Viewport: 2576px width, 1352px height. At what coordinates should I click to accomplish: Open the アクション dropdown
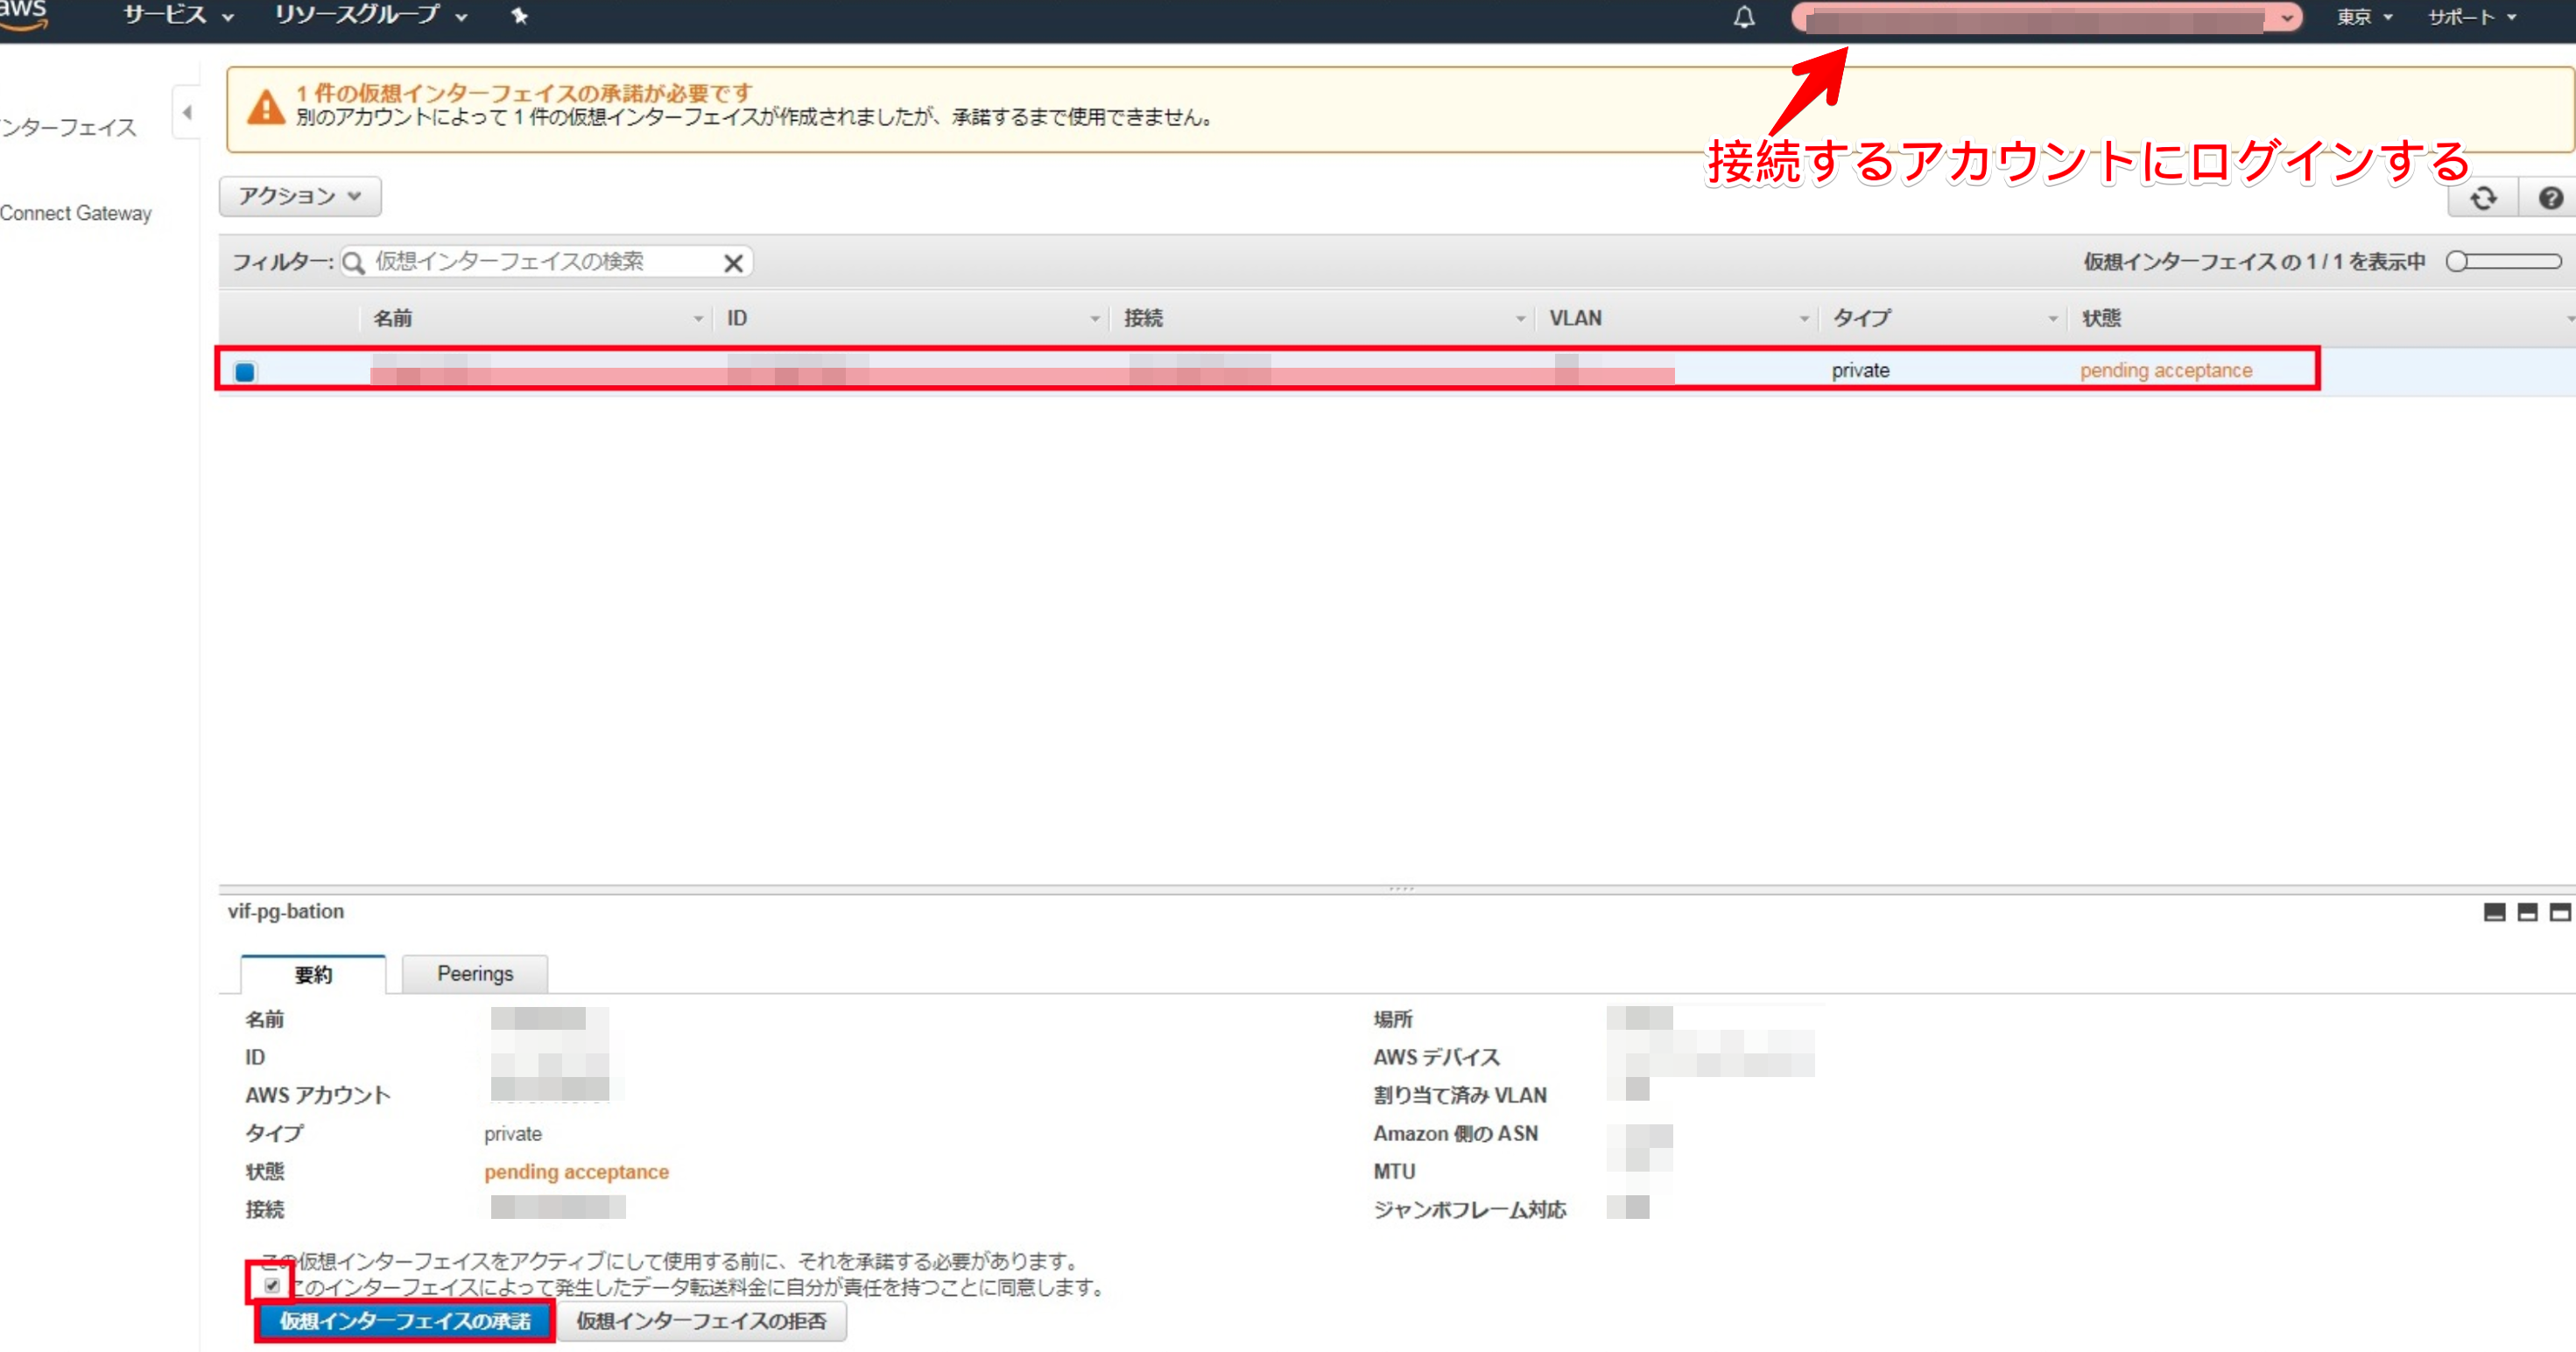pyautogui.click(x=299, y=196)
